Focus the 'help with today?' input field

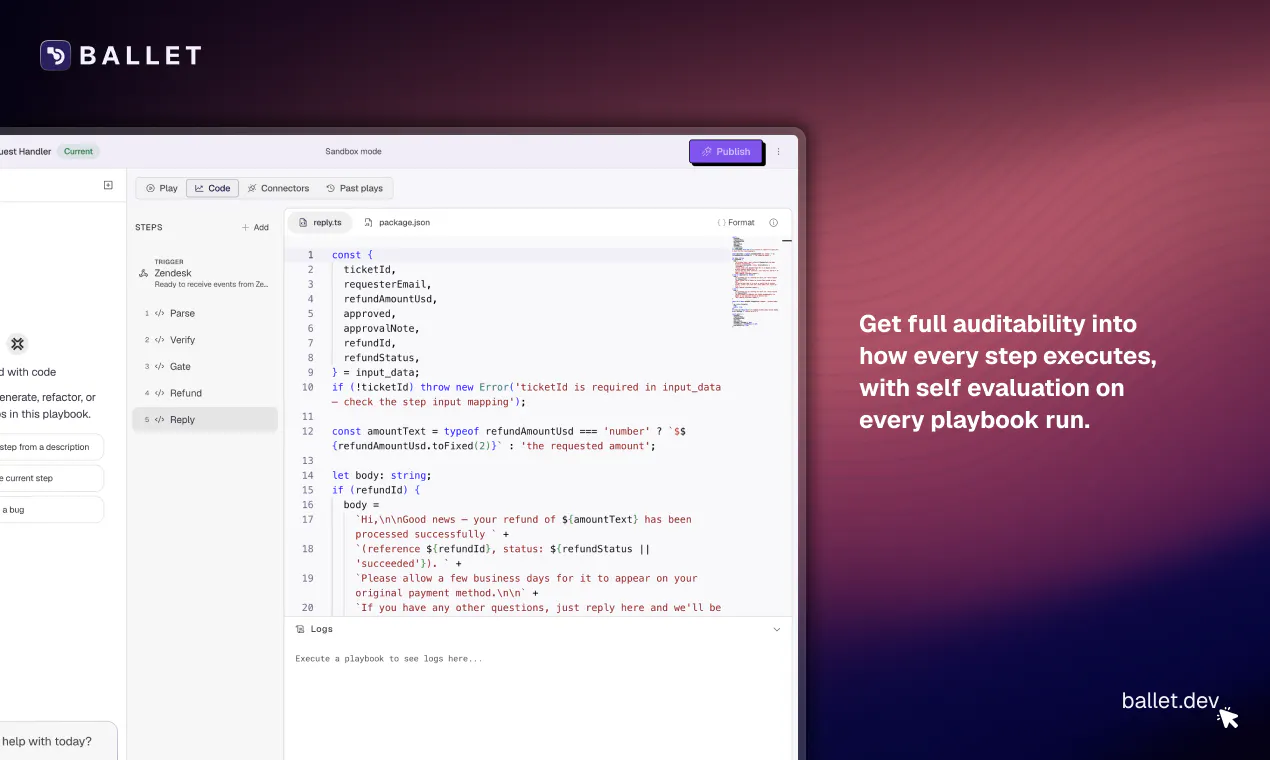pyautogui.click(x=58, y=741)
